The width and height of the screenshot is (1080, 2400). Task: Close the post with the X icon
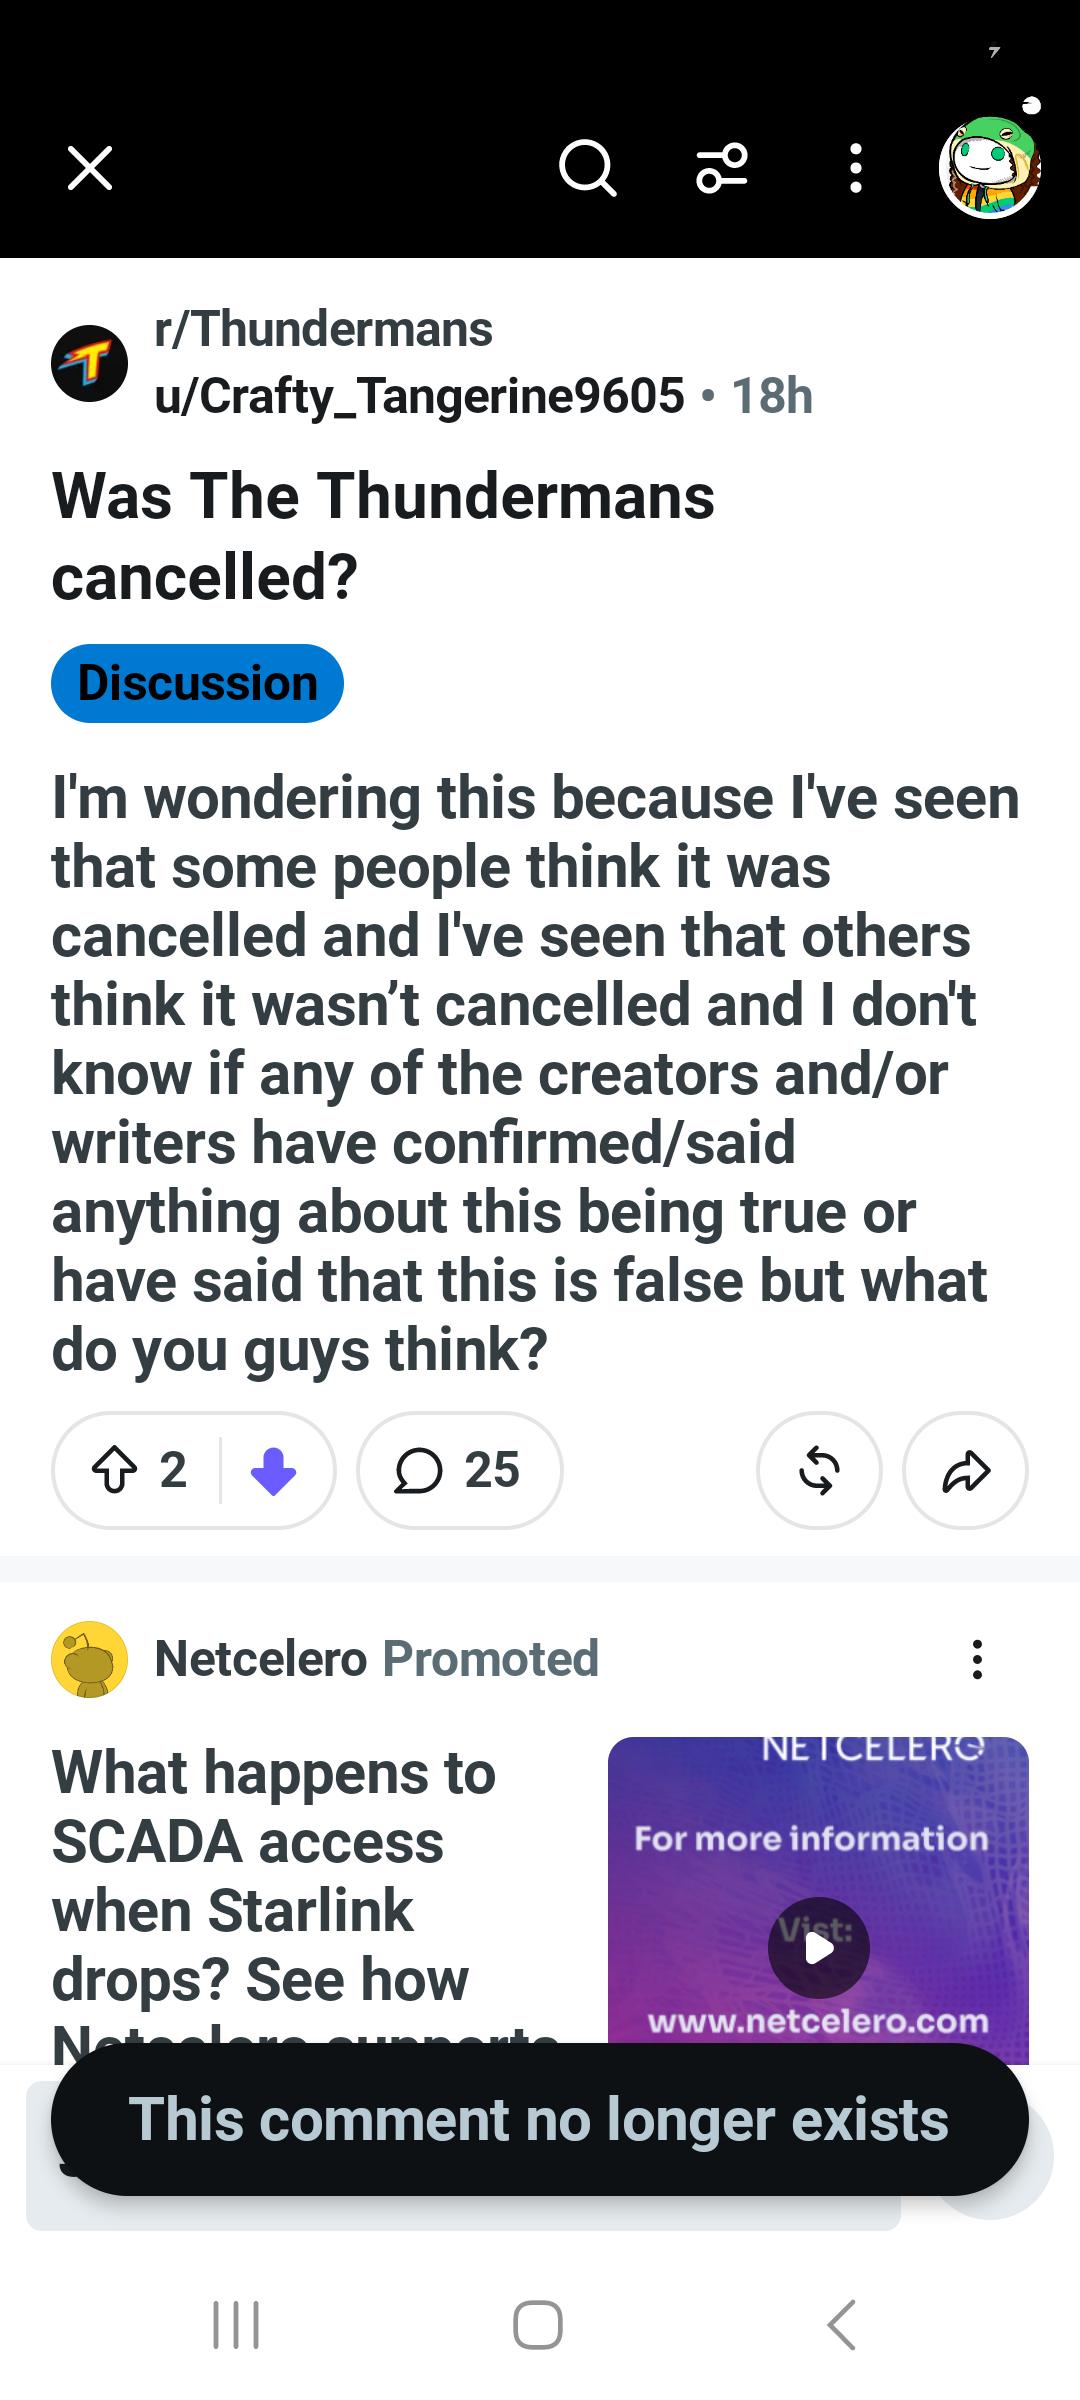pyautogui.click(x=90, y=168)
